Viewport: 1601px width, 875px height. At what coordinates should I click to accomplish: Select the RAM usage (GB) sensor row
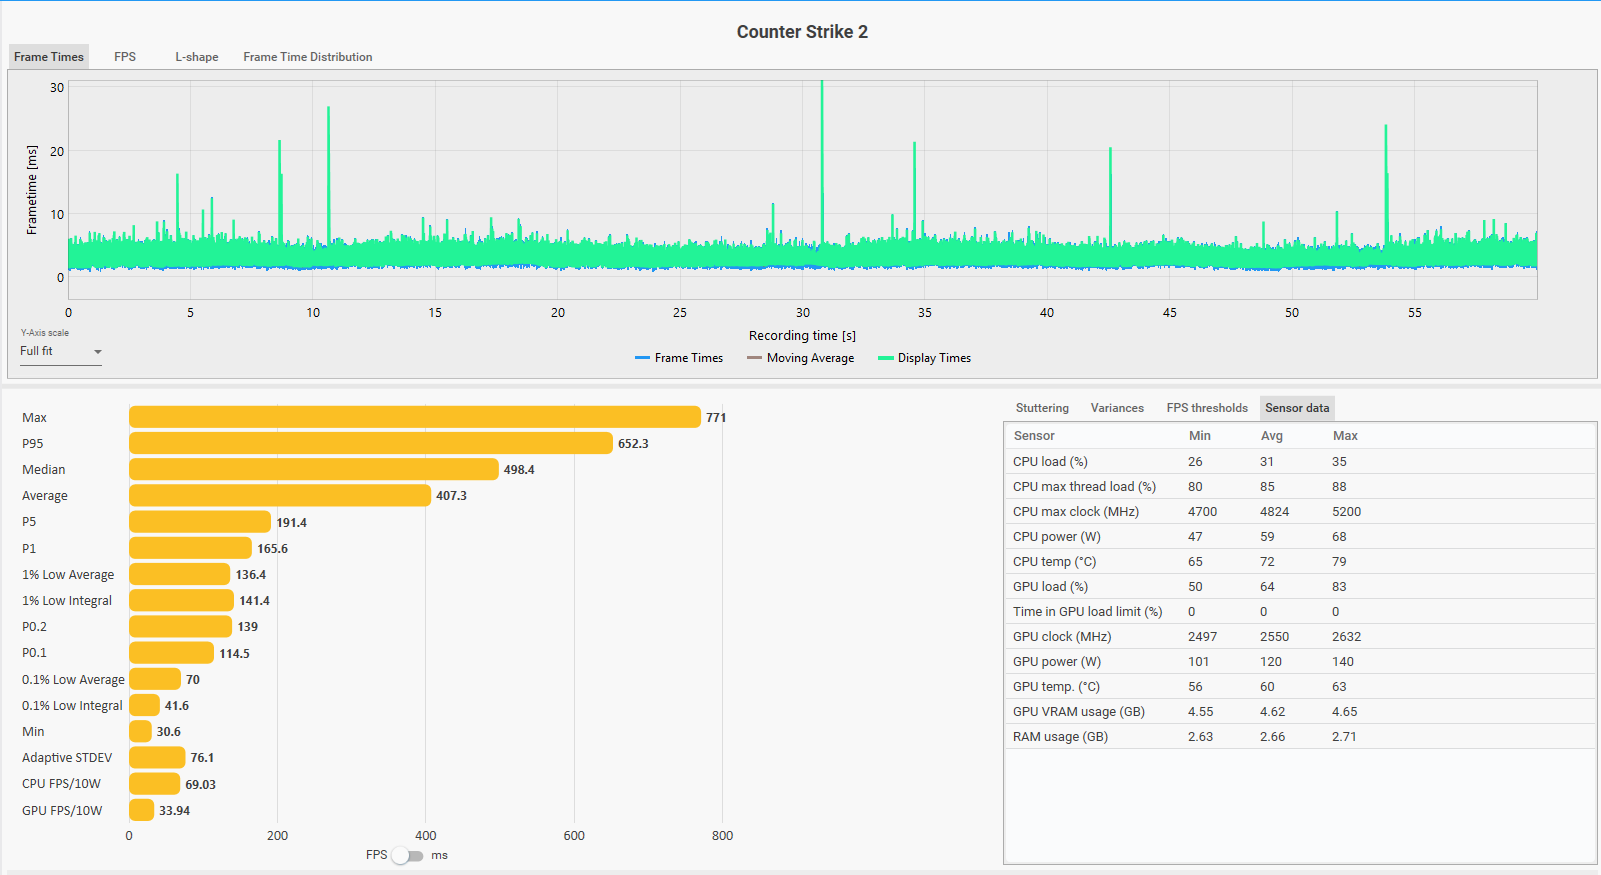(1300, 737)
